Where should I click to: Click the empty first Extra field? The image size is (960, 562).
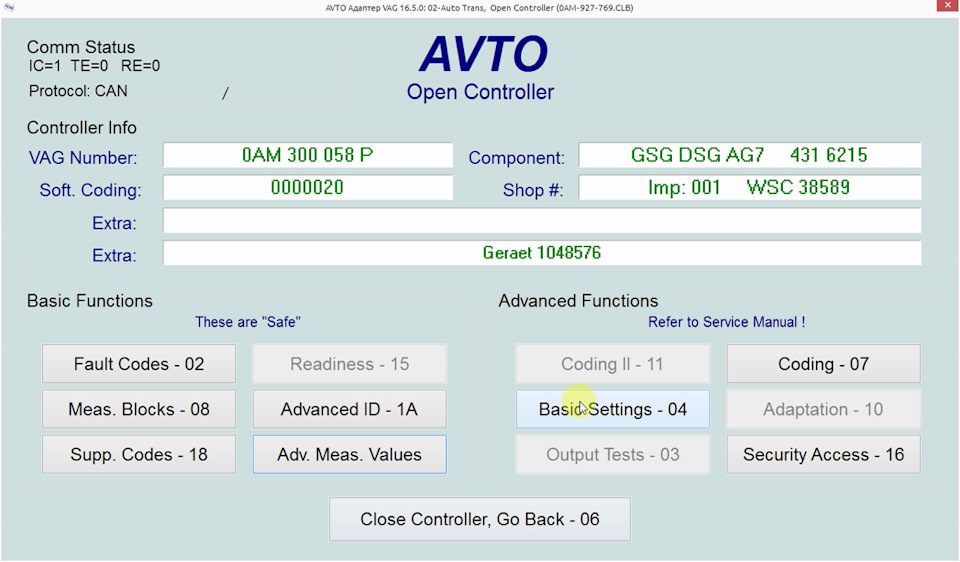(542, 220)
